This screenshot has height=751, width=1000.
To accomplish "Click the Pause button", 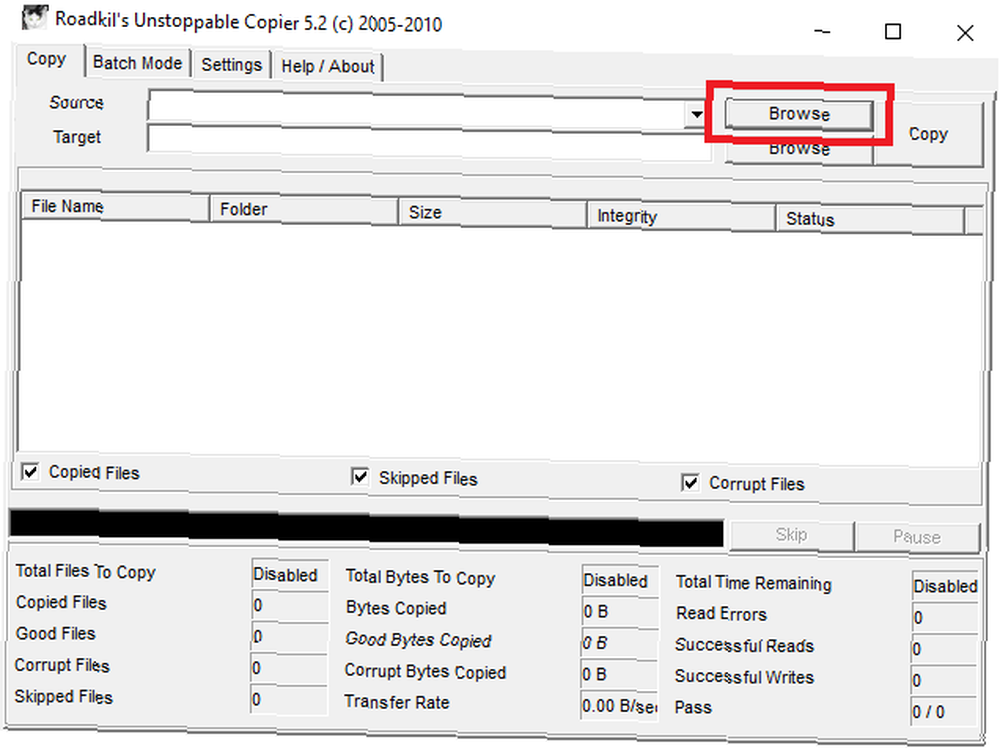I will pyautogui.click(x=917, y=537).
